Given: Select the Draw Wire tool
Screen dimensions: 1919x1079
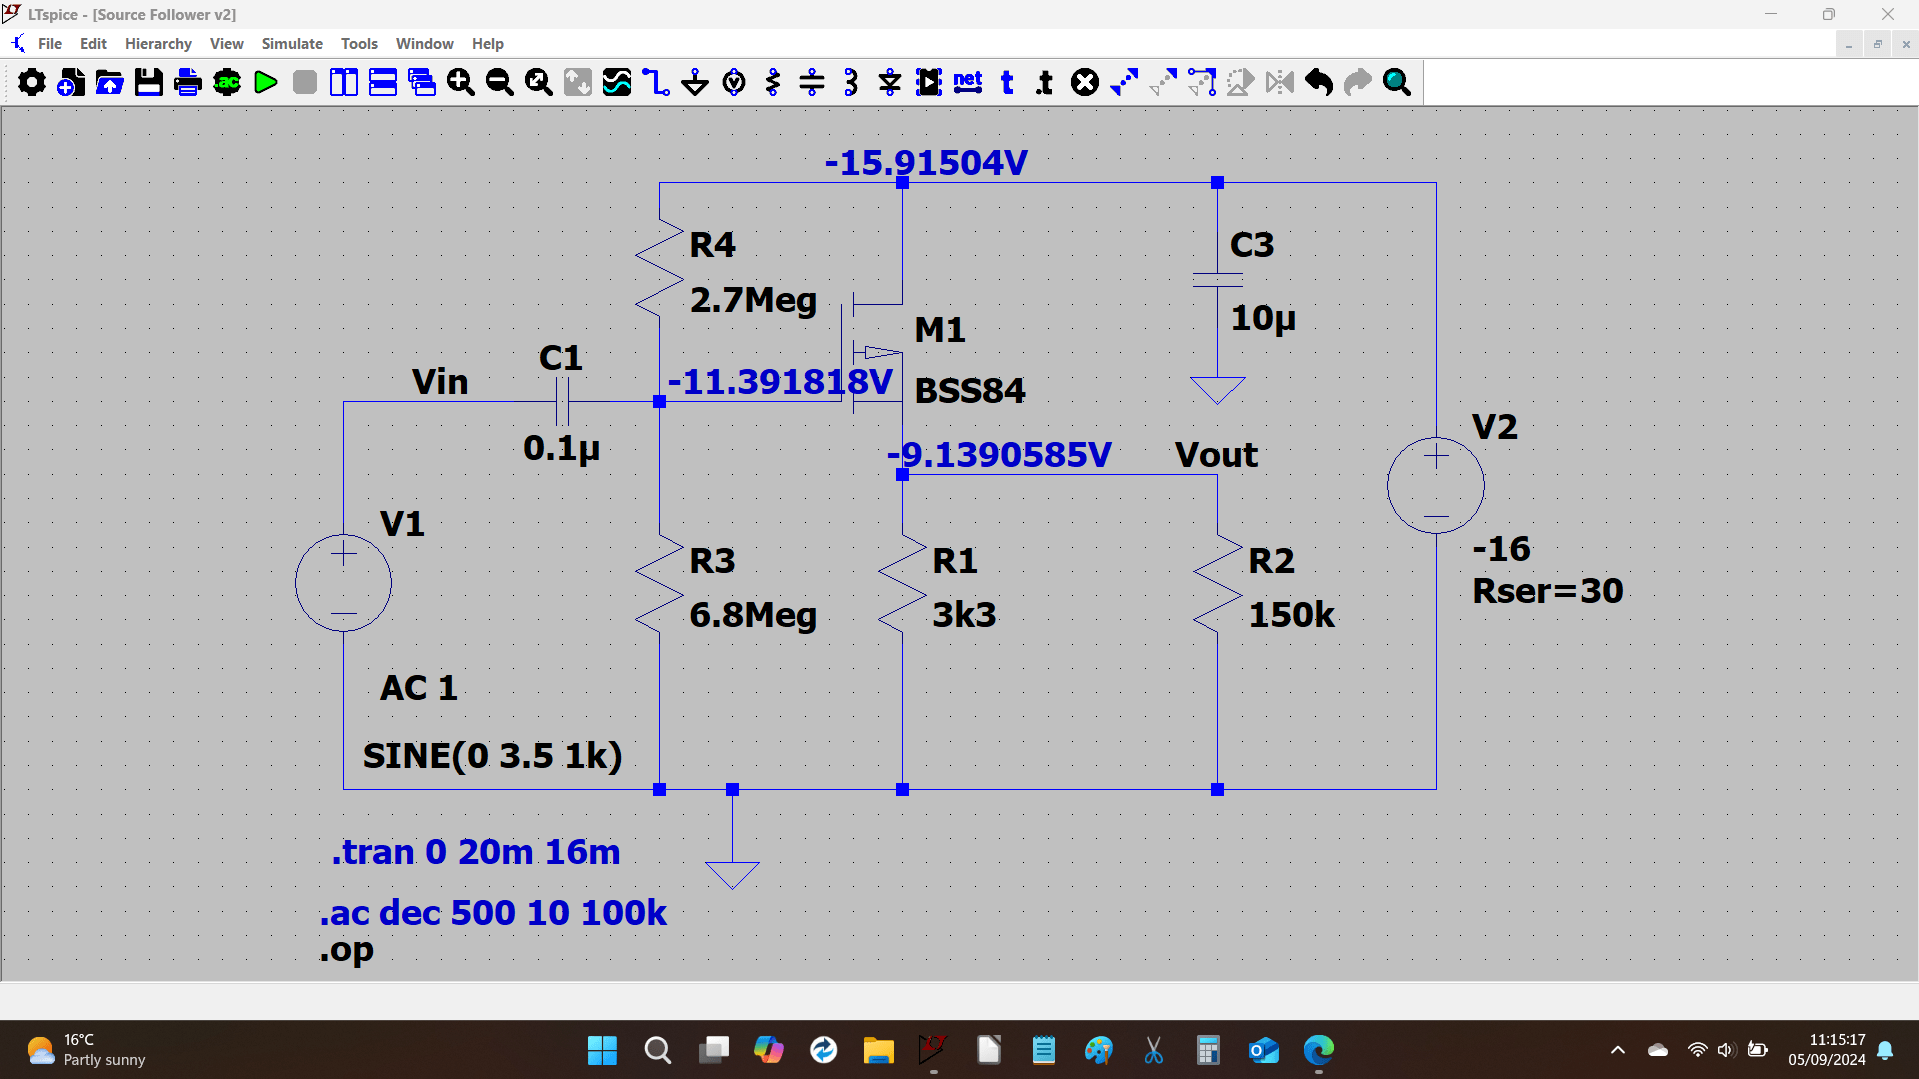Looking at the screenshot, I should point(656,82).
